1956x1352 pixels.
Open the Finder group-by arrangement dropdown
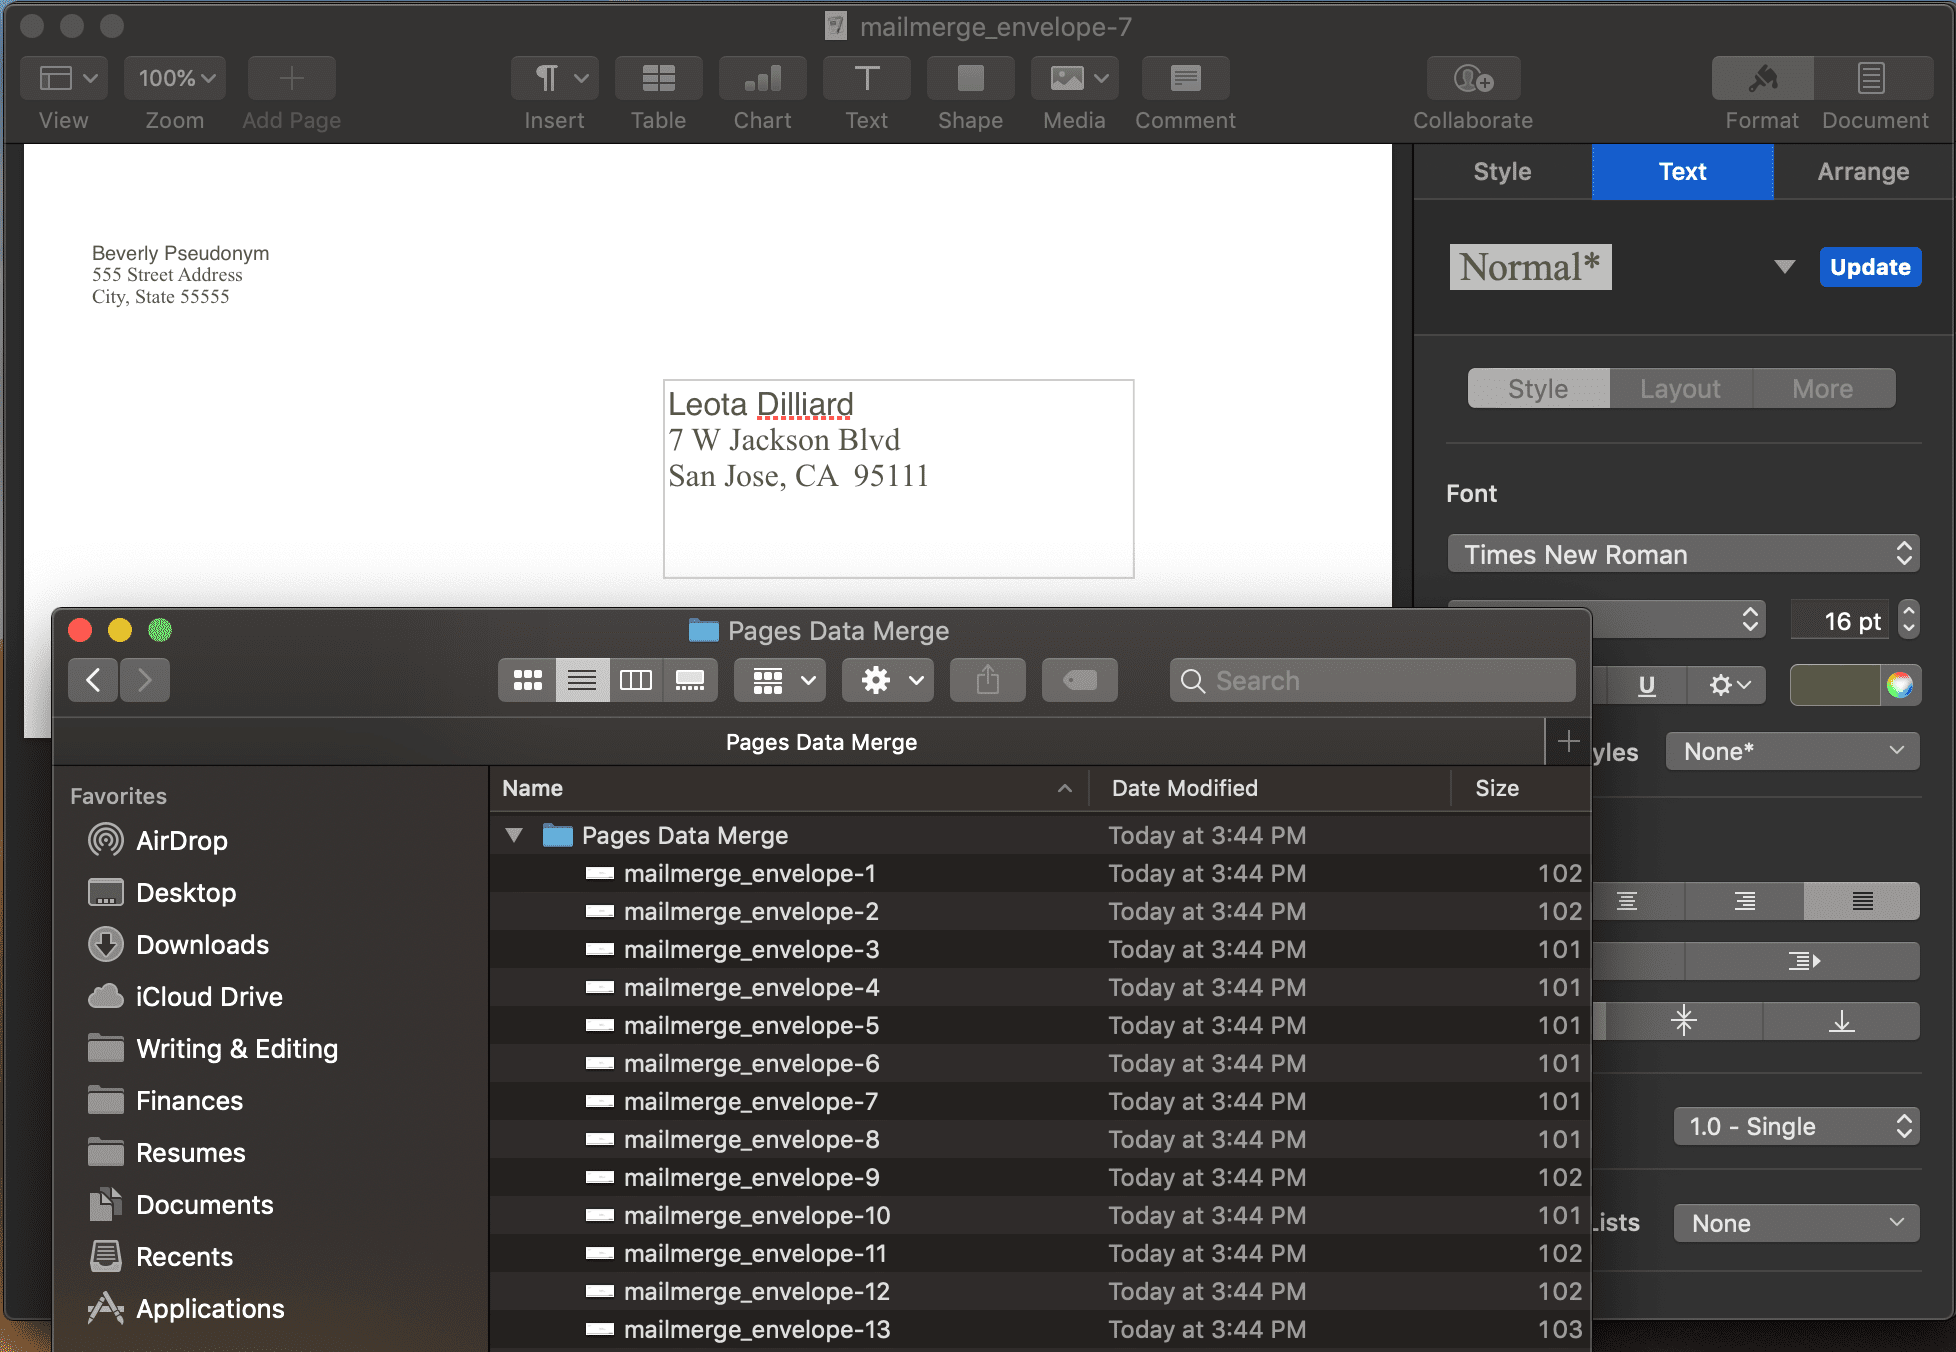click(x=781, y=681)
